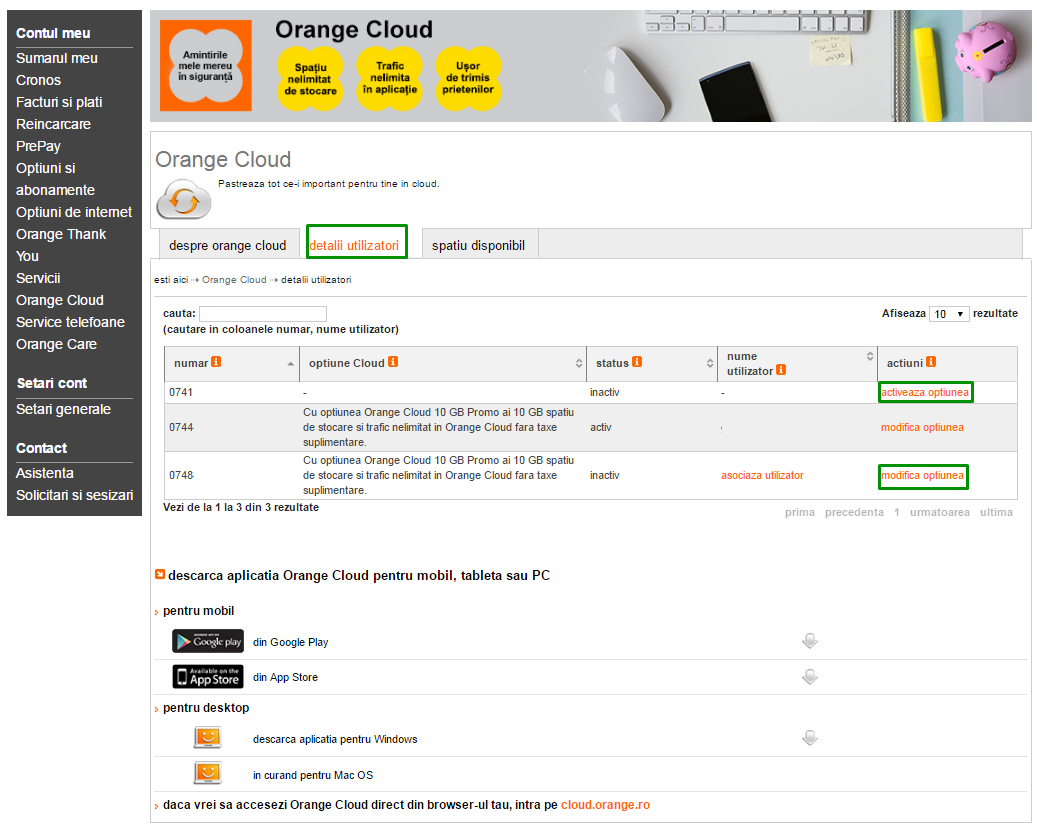1037x827 pixels.
Task: Click the download icon for Google Play
Action: (810, 641)
